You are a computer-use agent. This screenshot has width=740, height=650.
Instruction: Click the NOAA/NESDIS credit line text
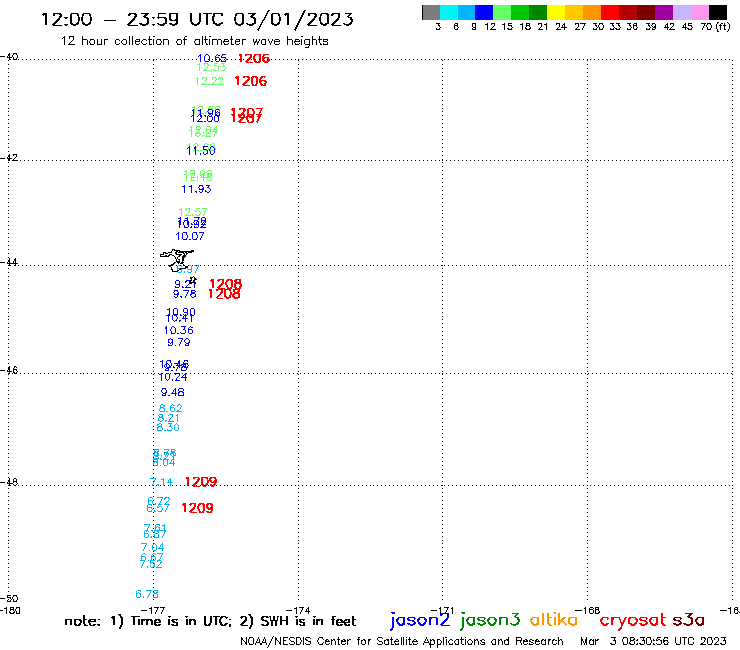pos(402,641)
